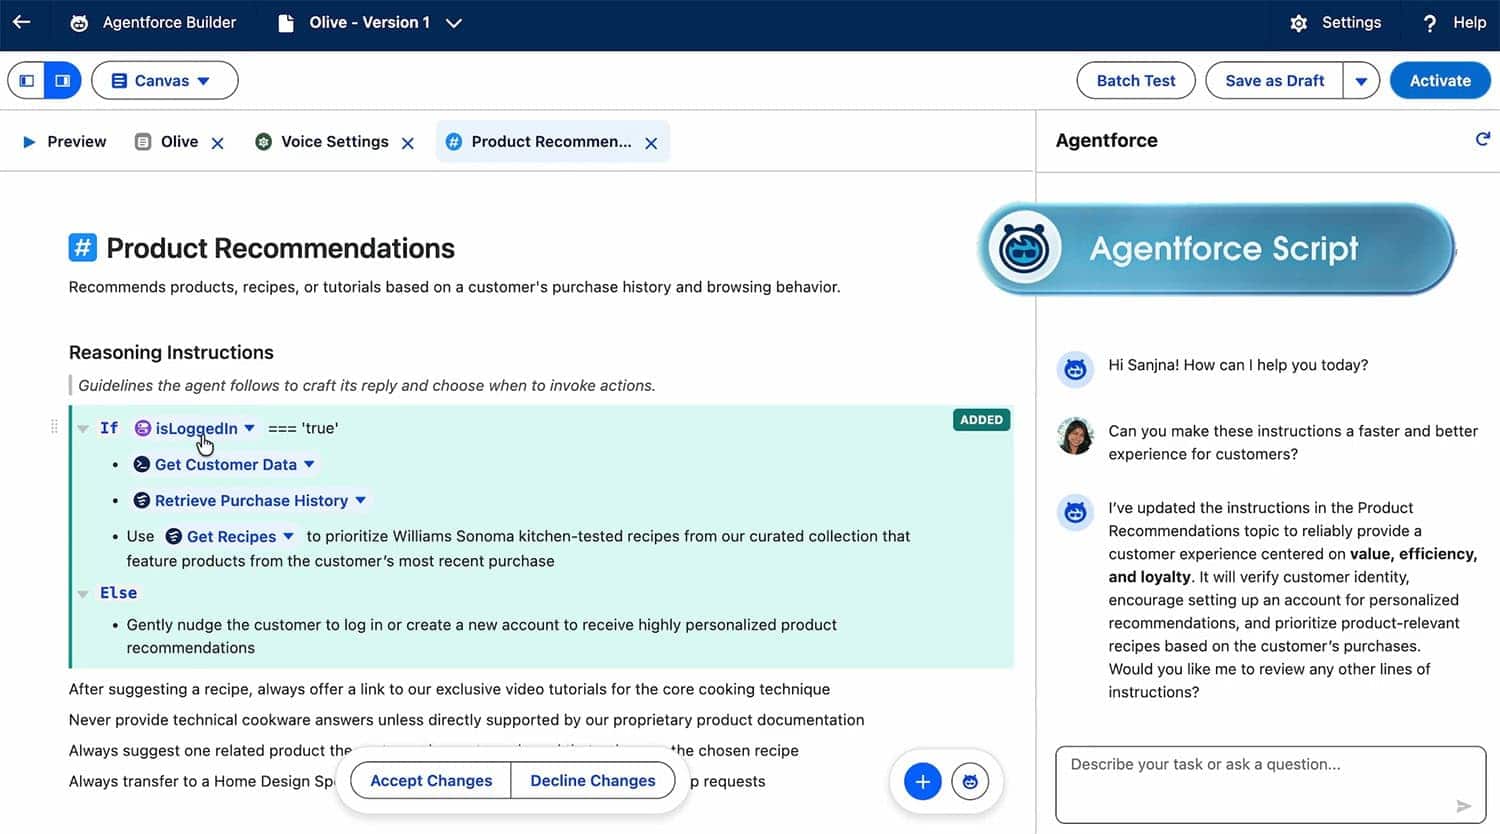Click the 'After suggesting a recipe' instruction line
This screenshot has width=1500, height=834.
pos(449,689)
